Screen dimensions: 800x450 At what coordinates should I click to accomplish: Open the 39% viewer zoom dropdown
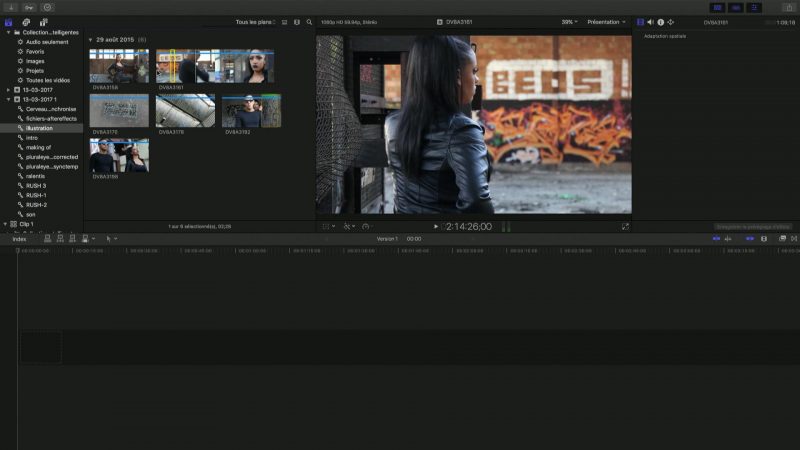pyautogui.click(x=569, y=22)
